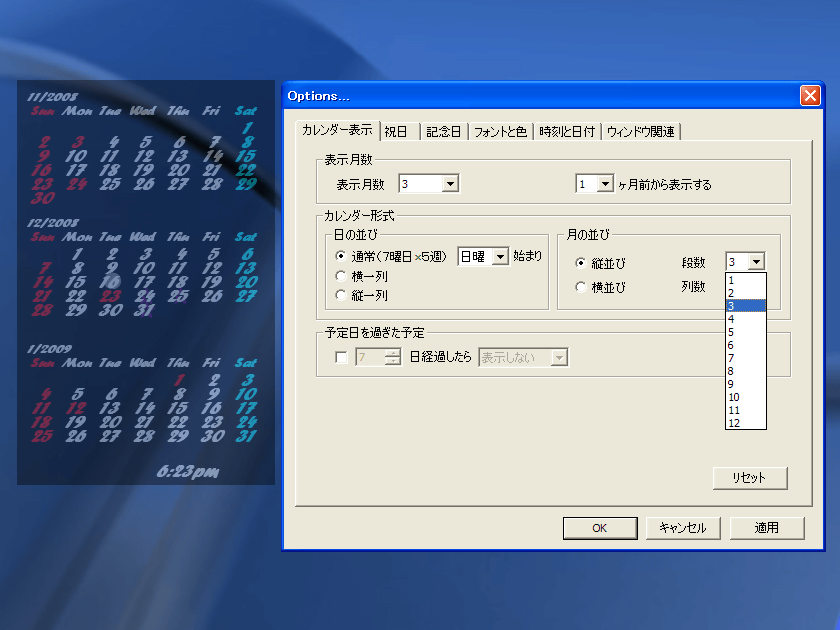Click the 適用 button
This screenshot has width=840, height=630.
pos(767,528)
